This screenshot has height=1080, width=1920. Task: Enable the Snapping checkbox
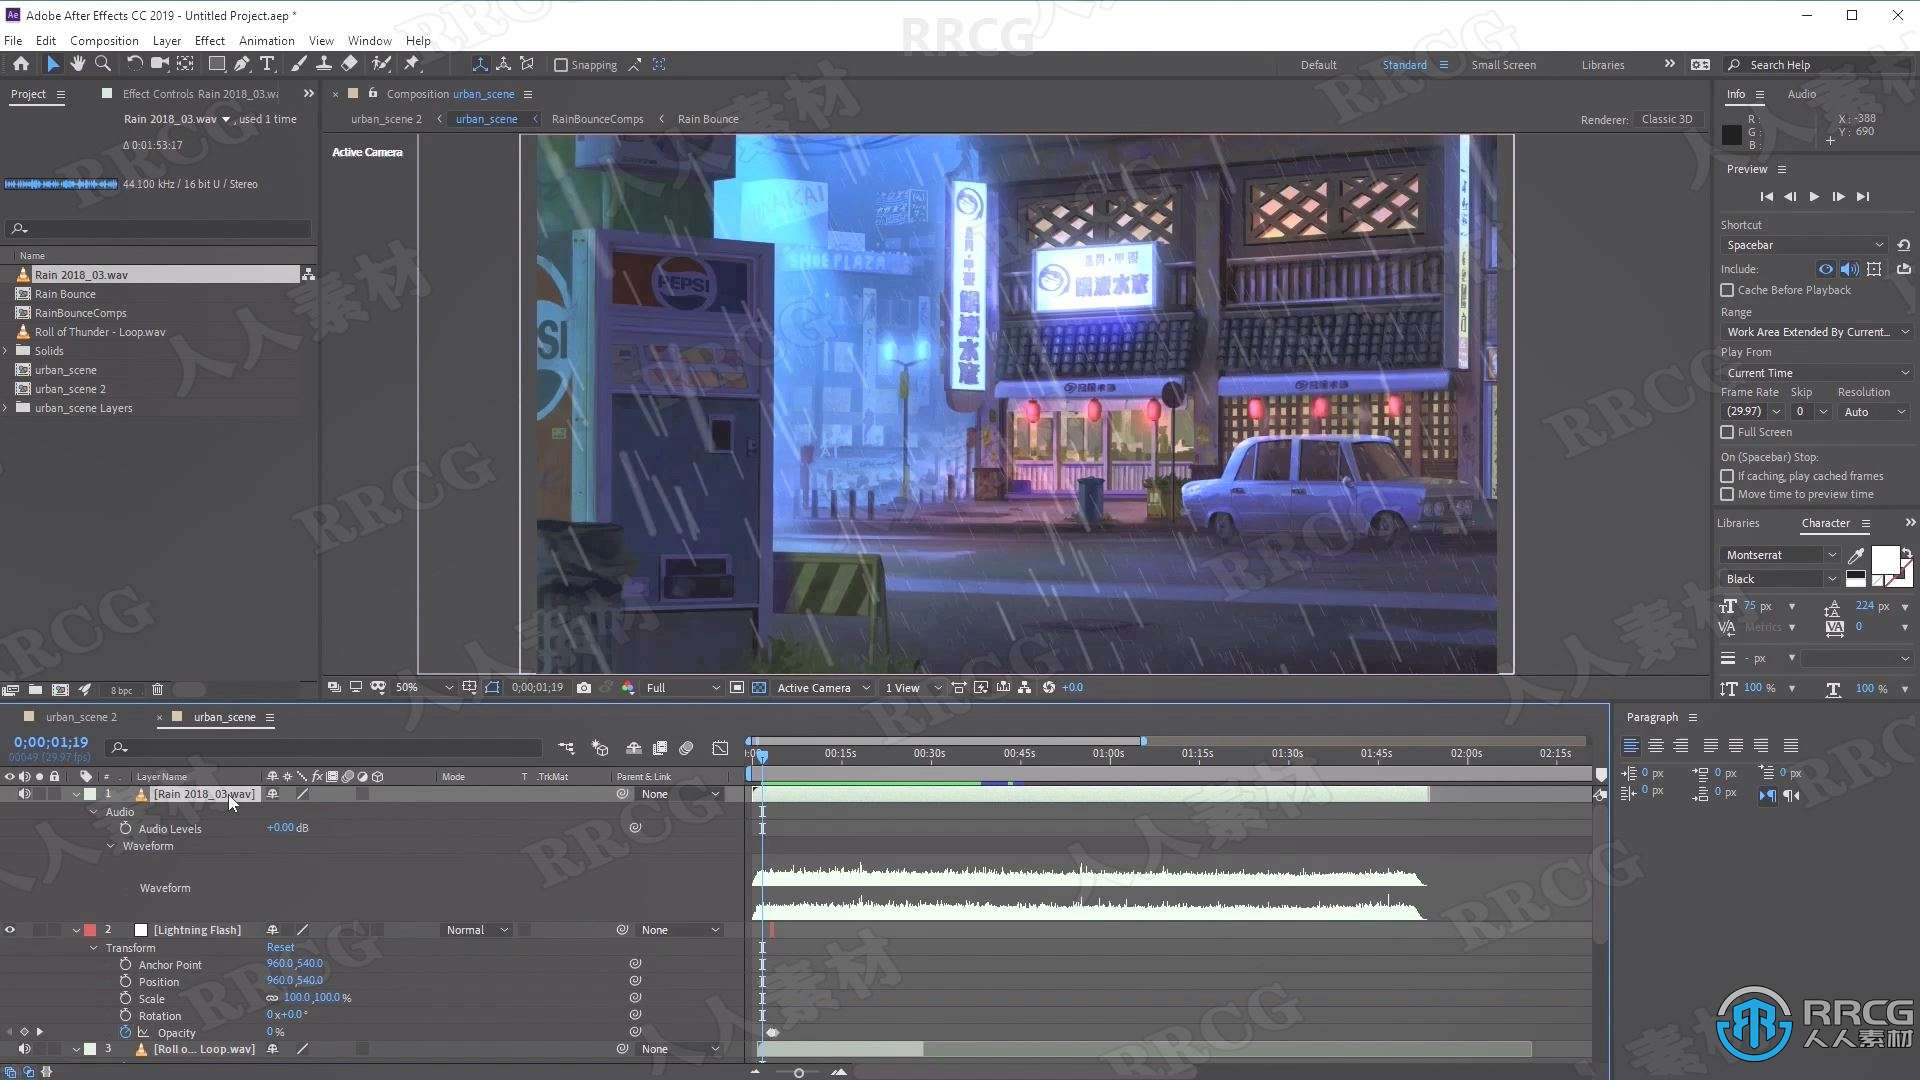pos(561,65)
